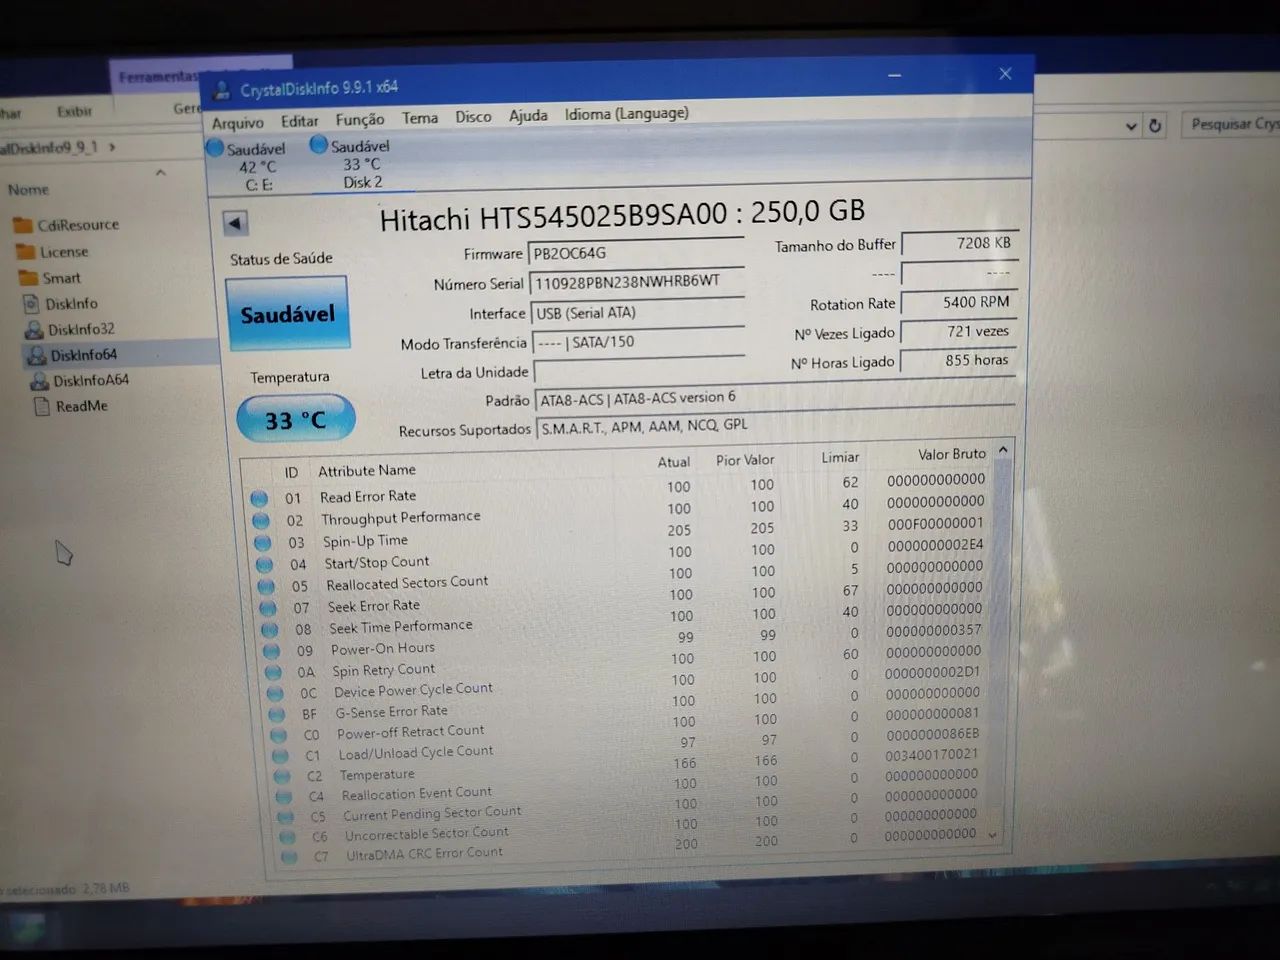The image size is (1280, 960).
Task: Click the Explorer search box
Action: [x=1232, y=124]
